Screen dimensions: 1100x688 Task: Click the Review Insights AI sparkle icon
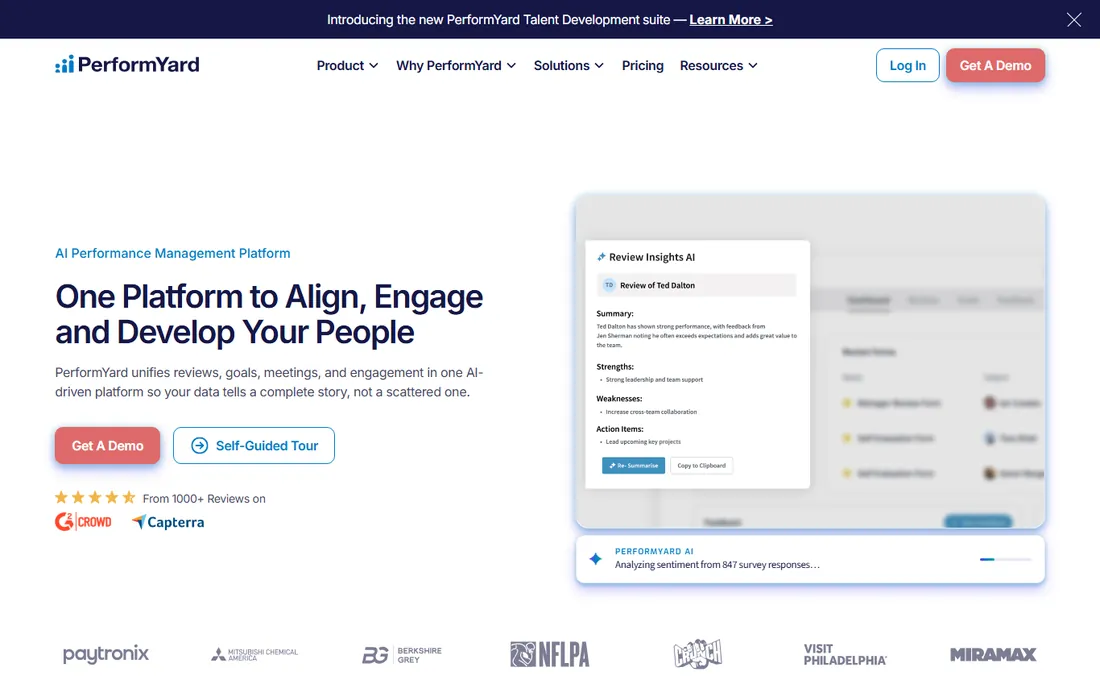(x=601, y=257)
